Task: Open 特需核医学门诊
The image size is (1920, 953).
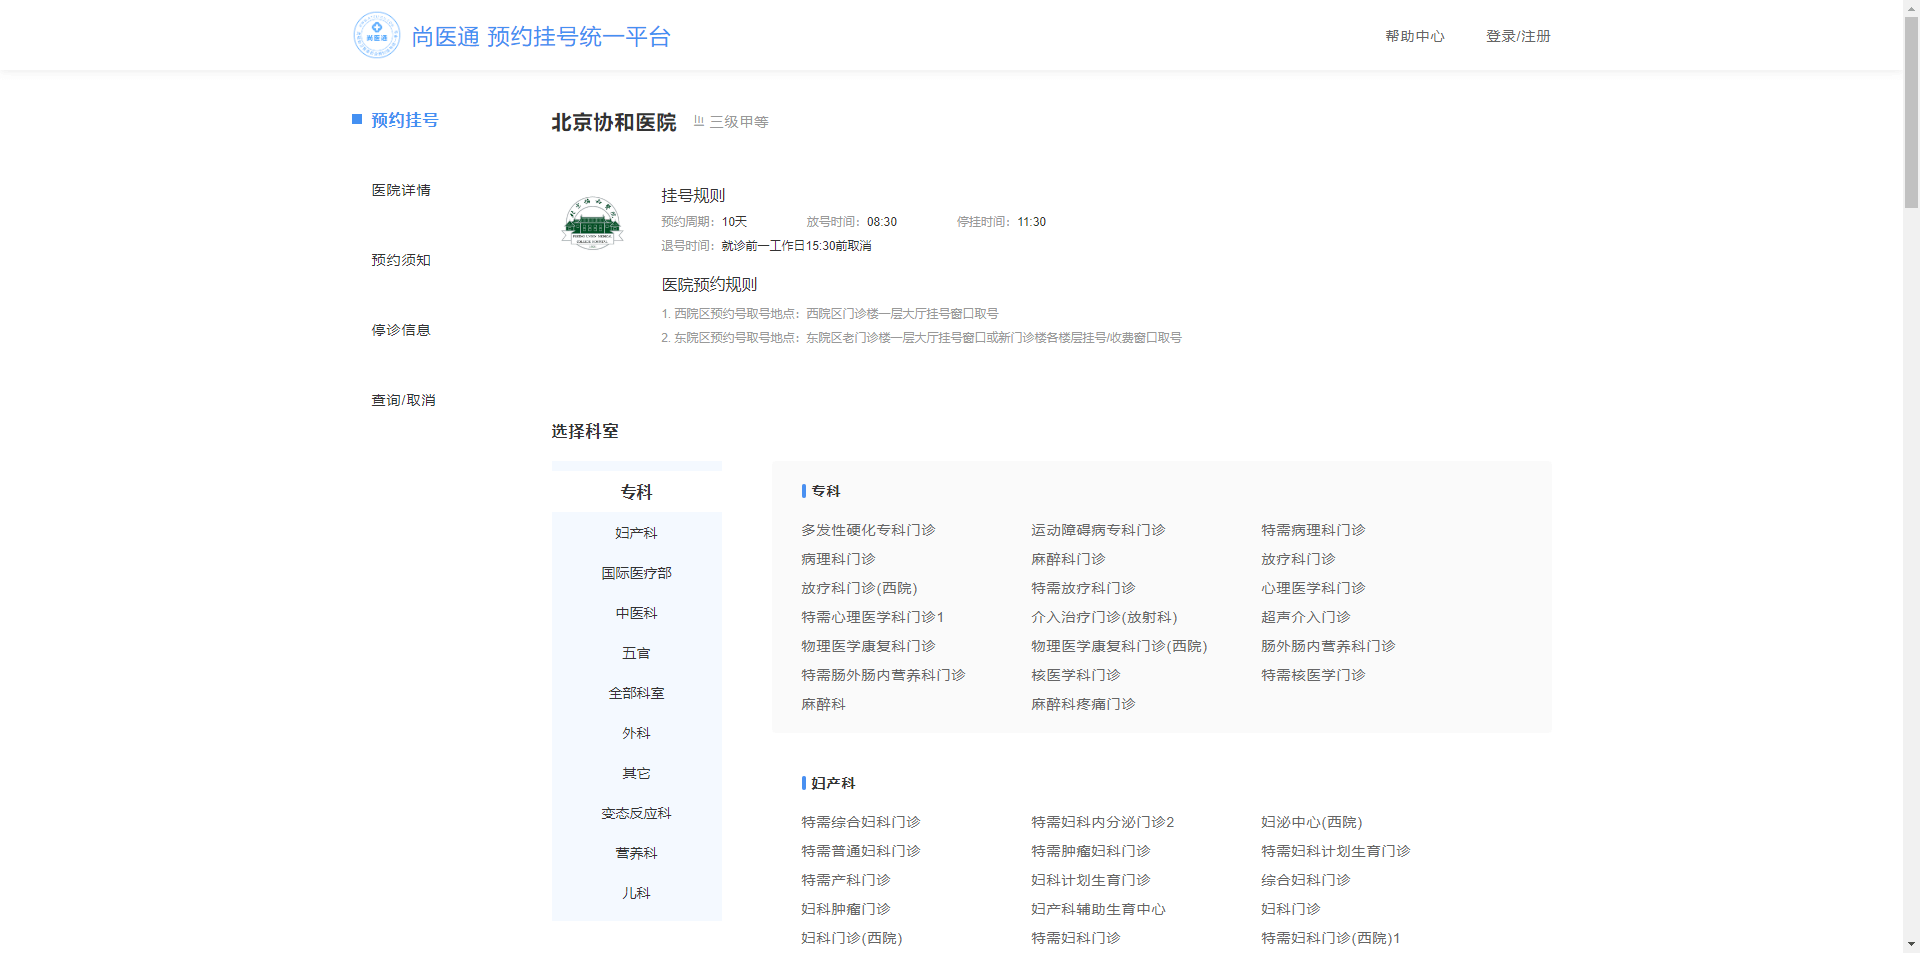Action: coord(1313,675)
